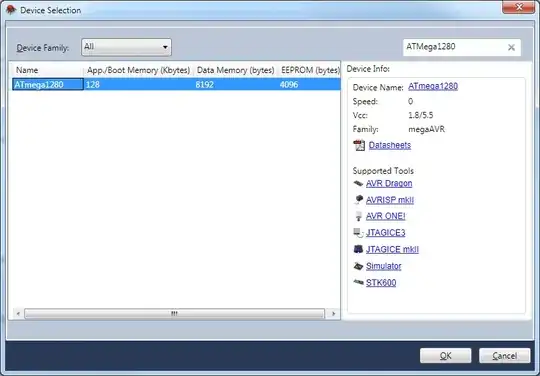Click the scrollbar left arrow
This screenshot has height=376, width=540.
point(18,314)
